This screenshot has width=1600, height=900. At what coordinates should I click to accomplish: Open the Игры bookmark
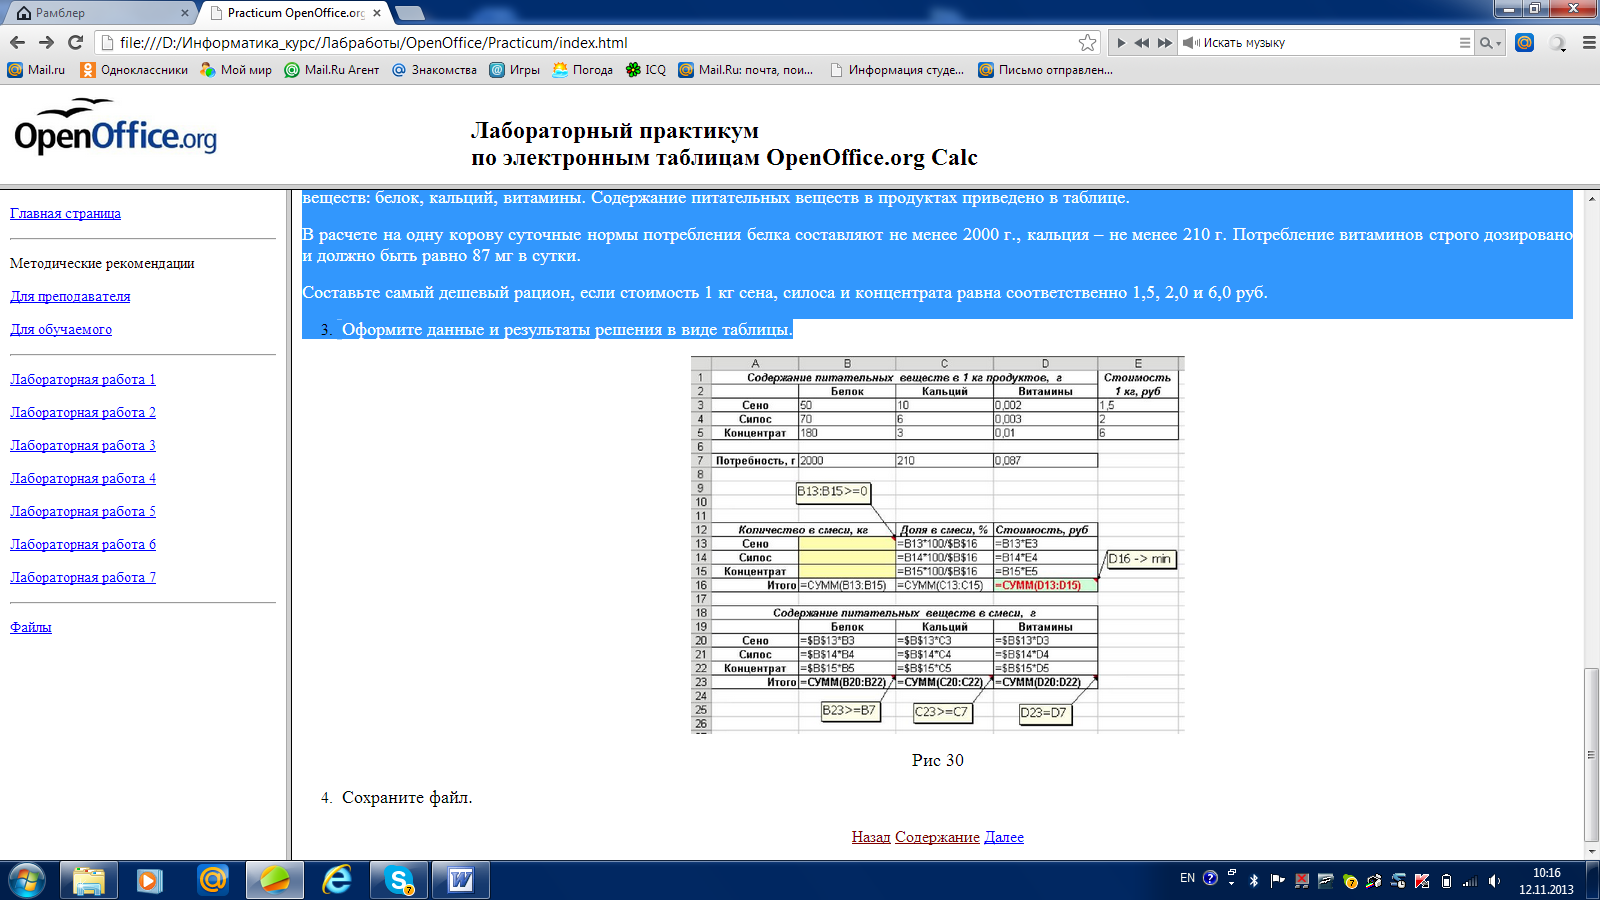[514, 70]
